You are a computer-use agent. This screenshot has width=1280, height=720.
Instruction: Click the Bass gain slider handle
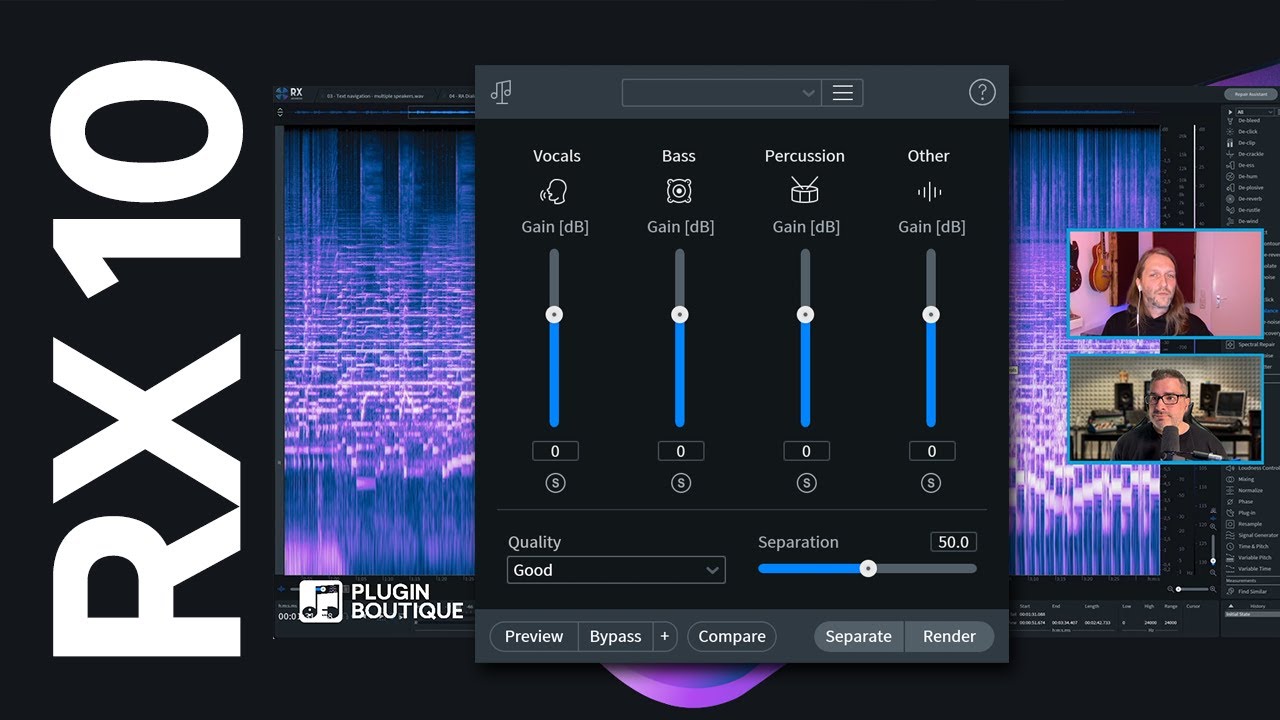click(680, 314)
